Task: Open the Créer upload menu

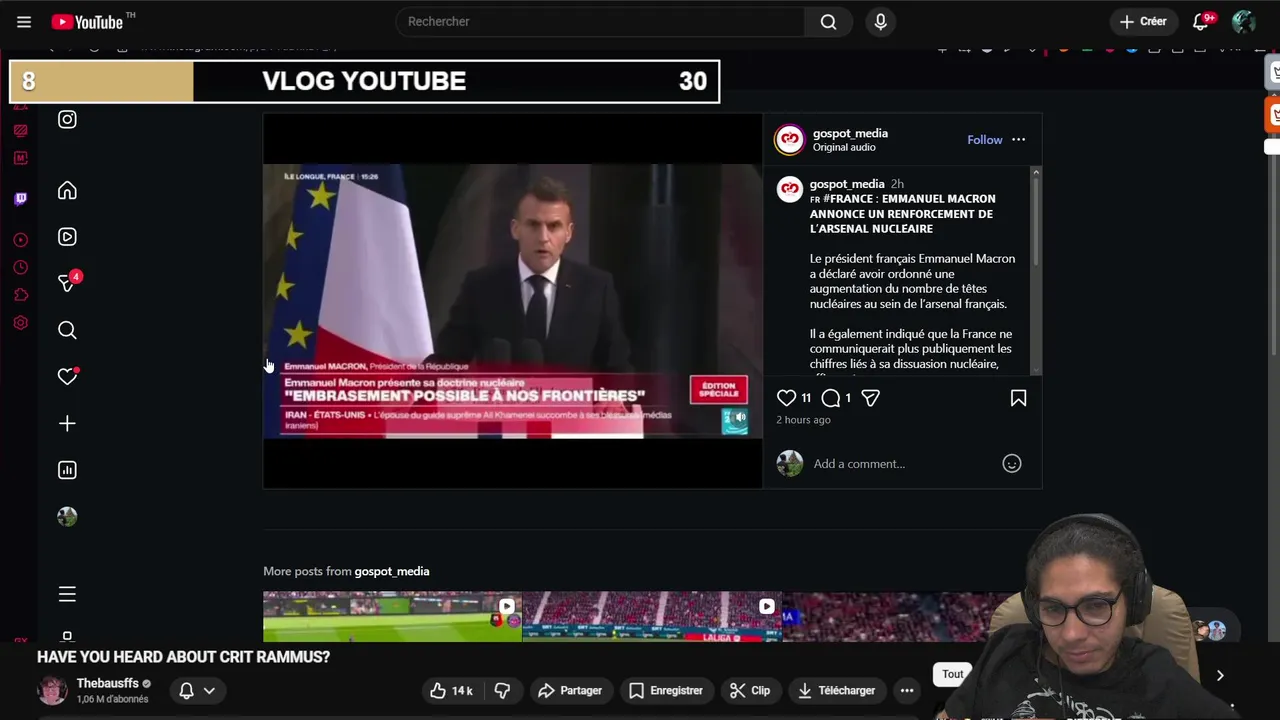Action: 1143,21
